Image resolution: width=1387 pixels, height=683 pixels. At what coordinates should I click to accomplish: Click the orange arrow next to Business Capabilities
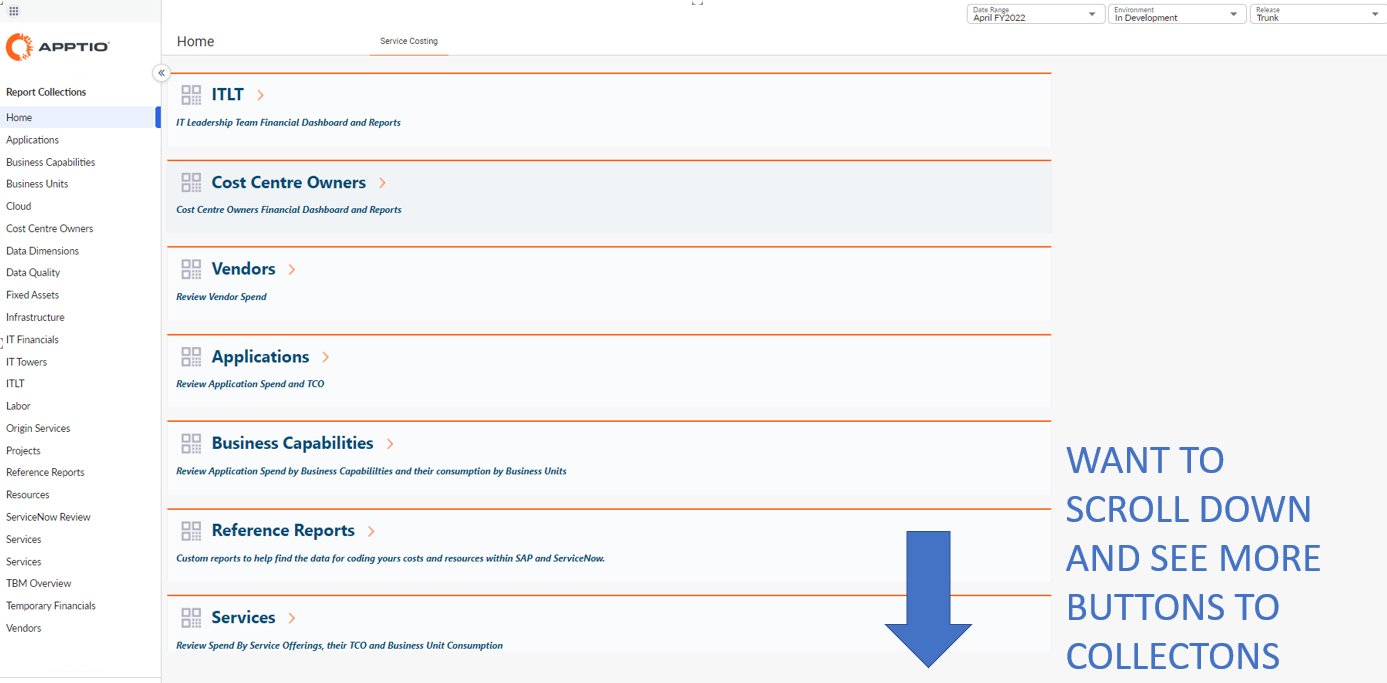point(390,444)
